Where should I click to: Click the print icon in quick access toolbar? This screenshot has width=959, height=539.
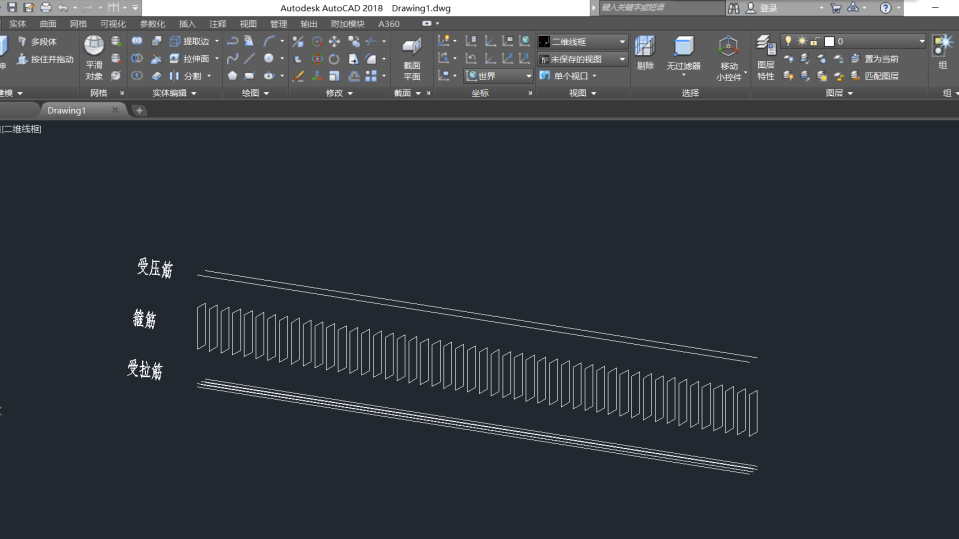click(45, 7)
